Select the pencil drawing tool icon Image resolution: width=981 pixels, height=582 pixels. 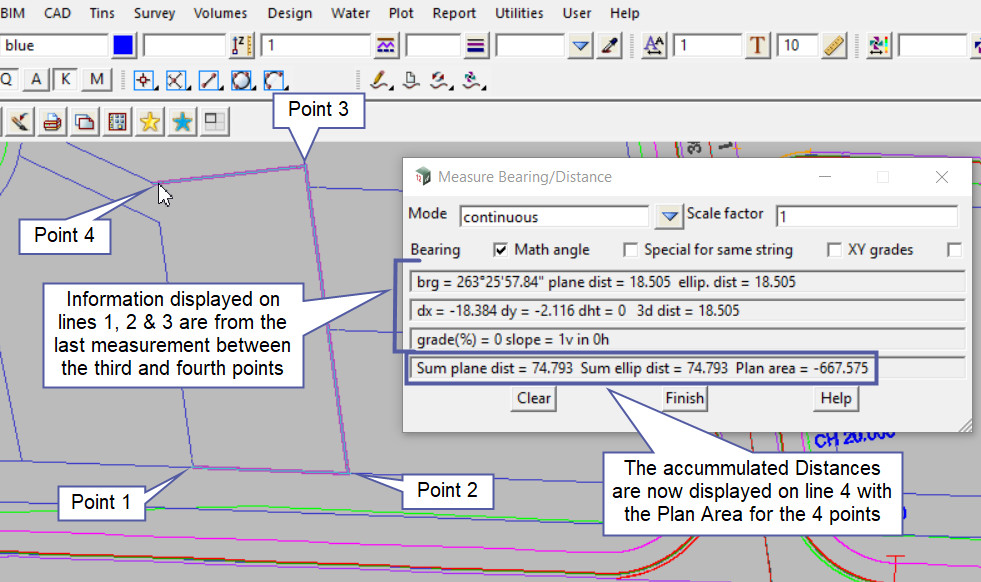(379, 80)
